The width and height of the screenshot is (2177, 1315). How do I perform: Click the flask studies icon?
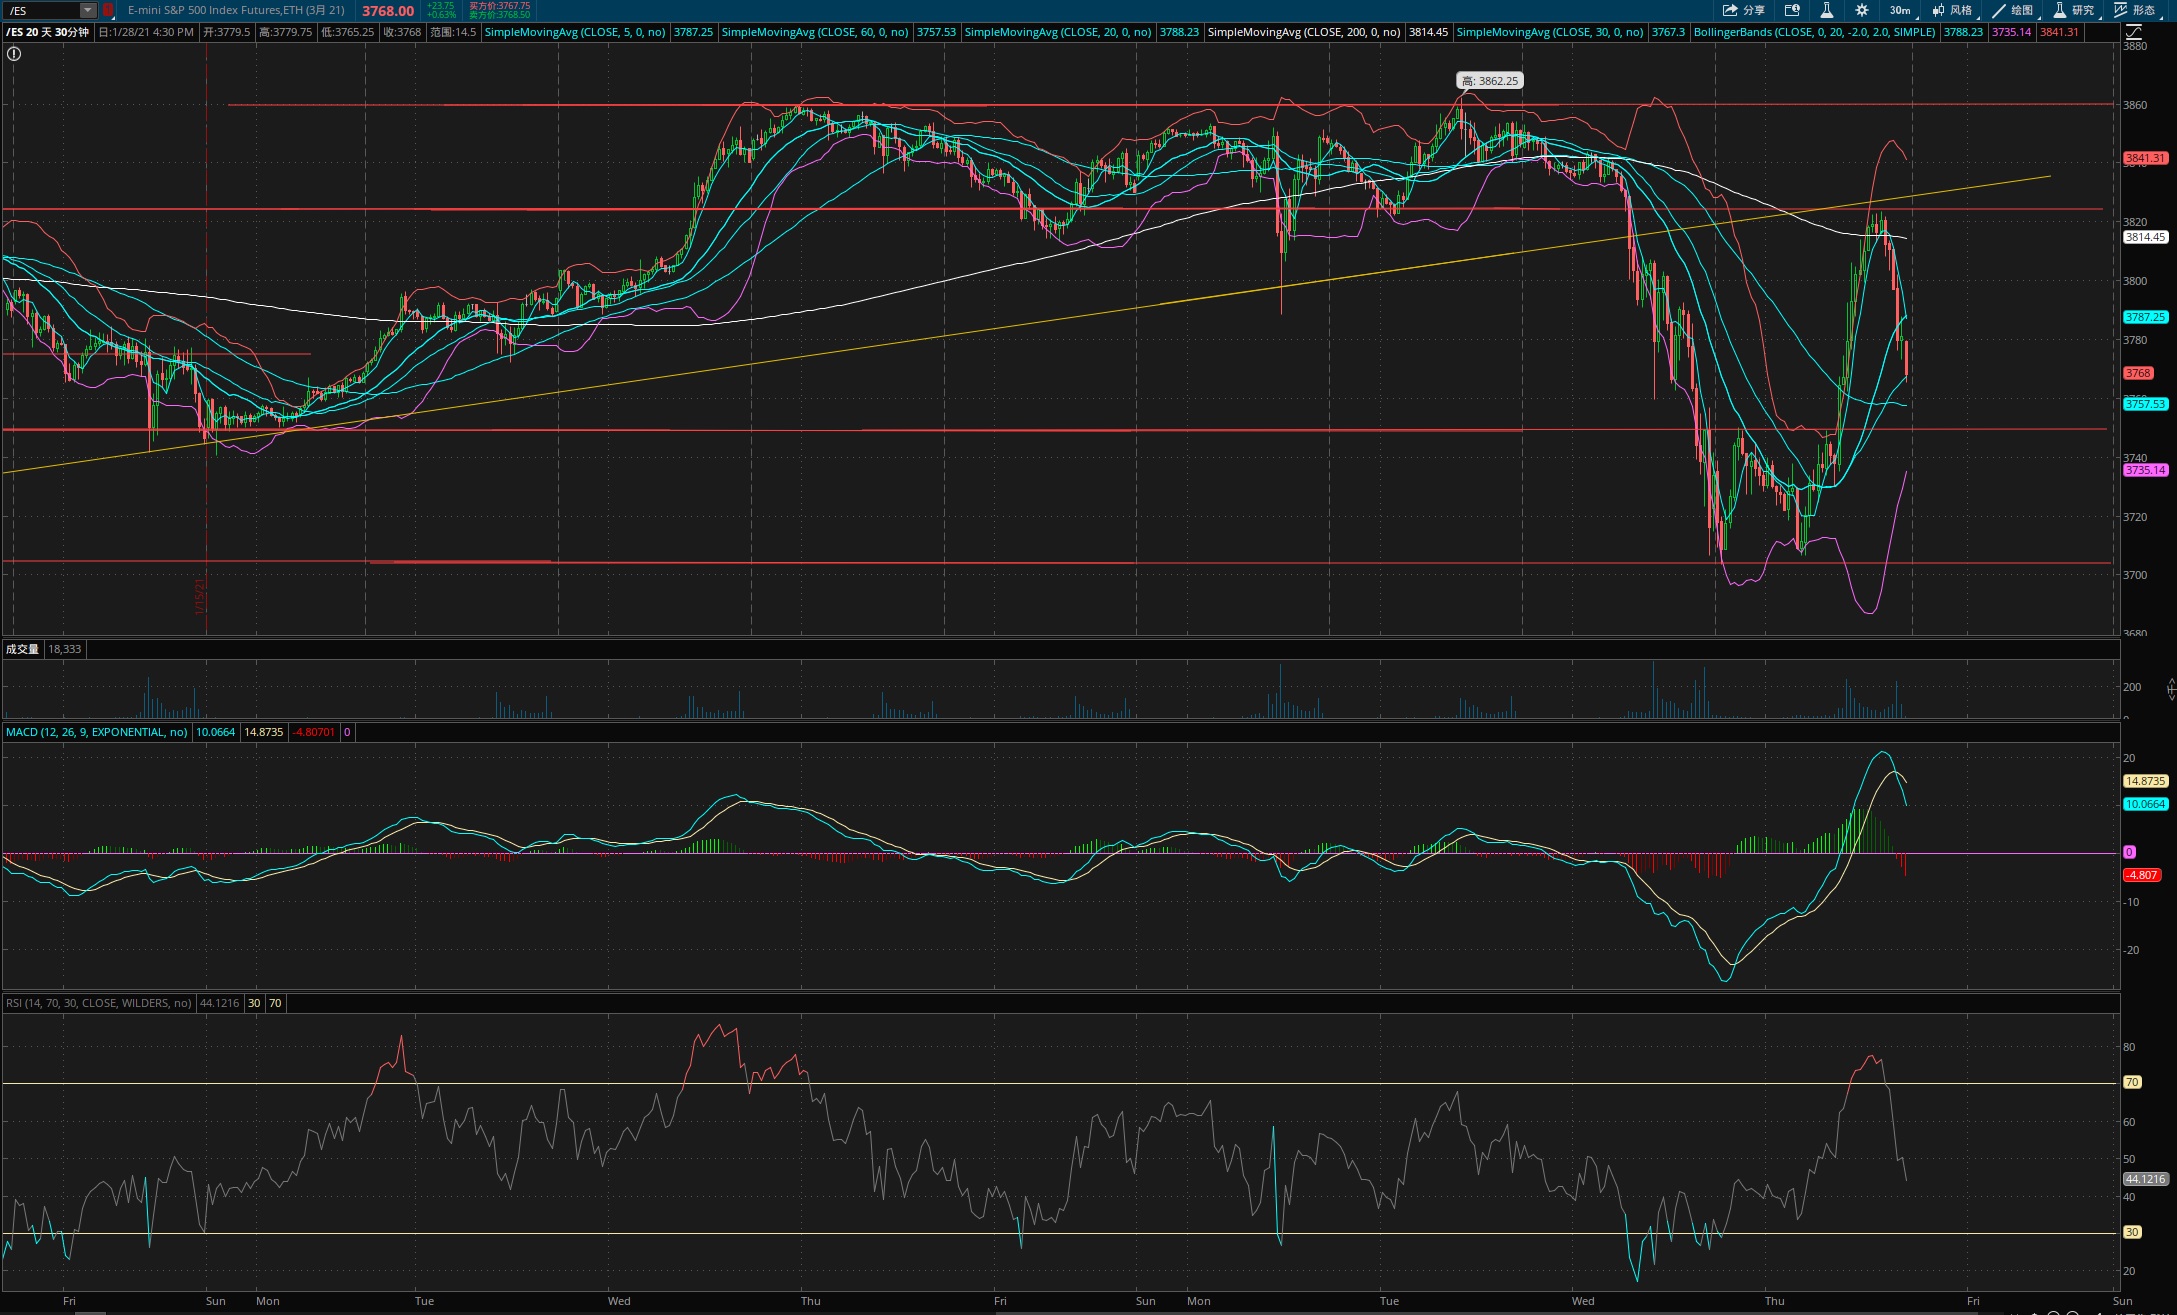(1826, 10)
